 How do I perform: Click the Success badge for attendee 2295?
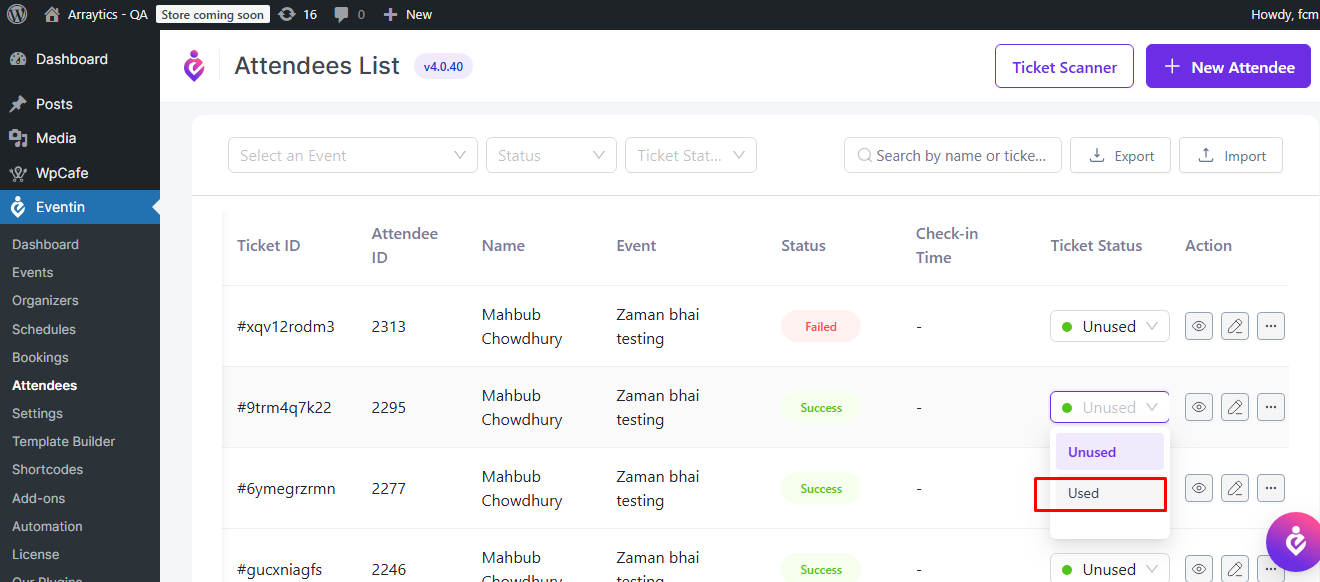821,407
